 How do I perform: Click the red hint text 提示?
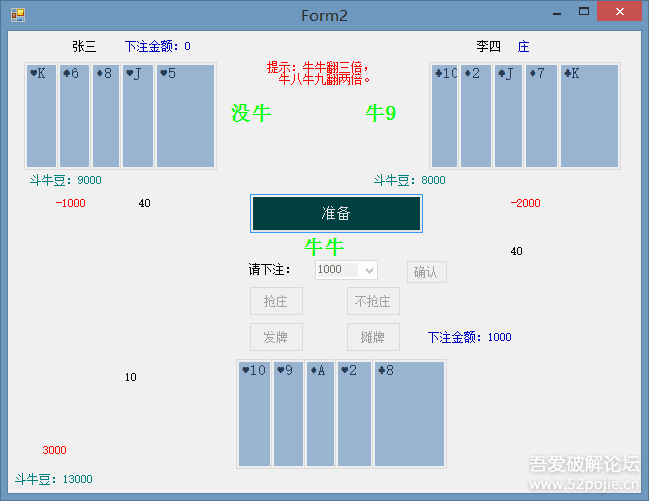318,73
